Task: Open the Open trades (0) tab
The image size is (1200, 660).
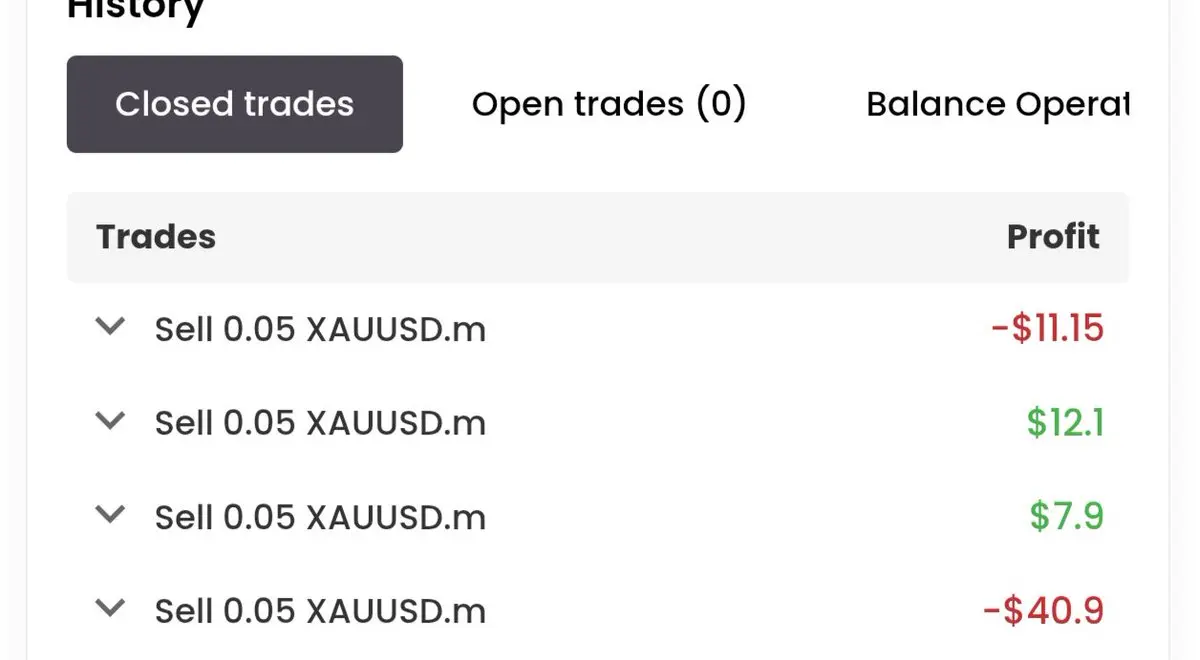Action: click(x=609, y=104)
